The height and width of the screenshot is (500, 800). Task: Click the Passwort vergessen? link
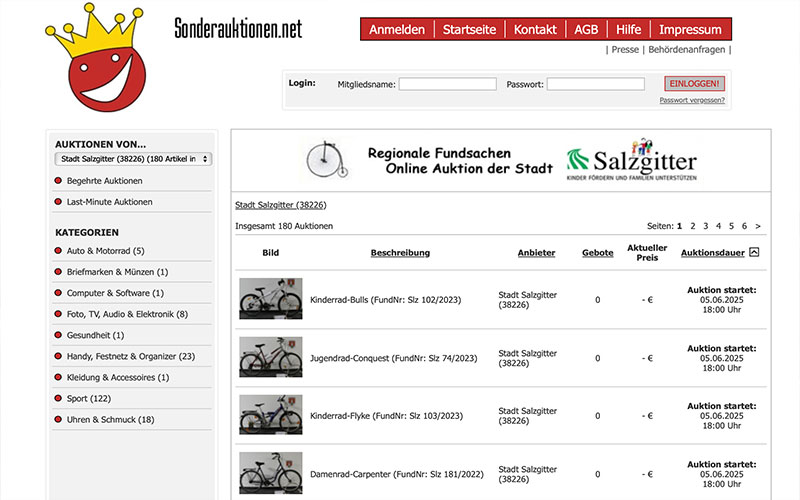point(692,100)
